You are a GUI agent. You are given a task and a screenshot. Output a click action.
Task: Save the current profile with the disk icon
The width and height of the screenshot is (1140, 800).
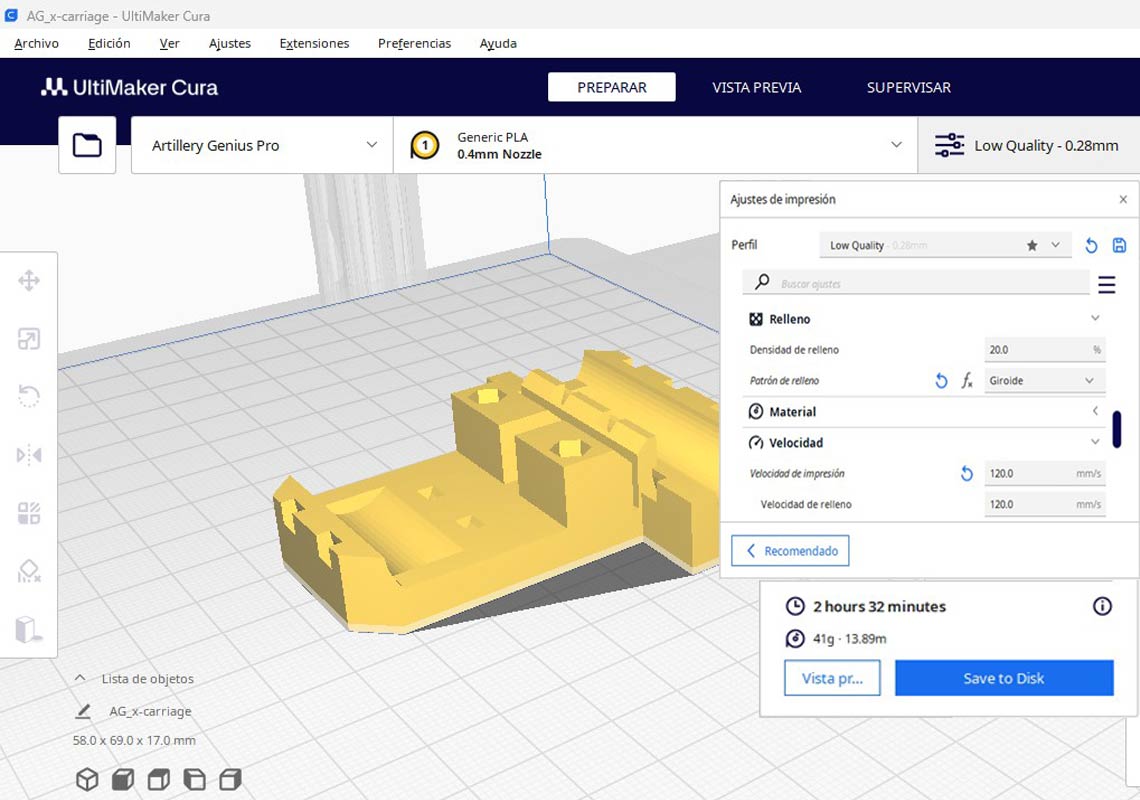(x=1119, y=245)
